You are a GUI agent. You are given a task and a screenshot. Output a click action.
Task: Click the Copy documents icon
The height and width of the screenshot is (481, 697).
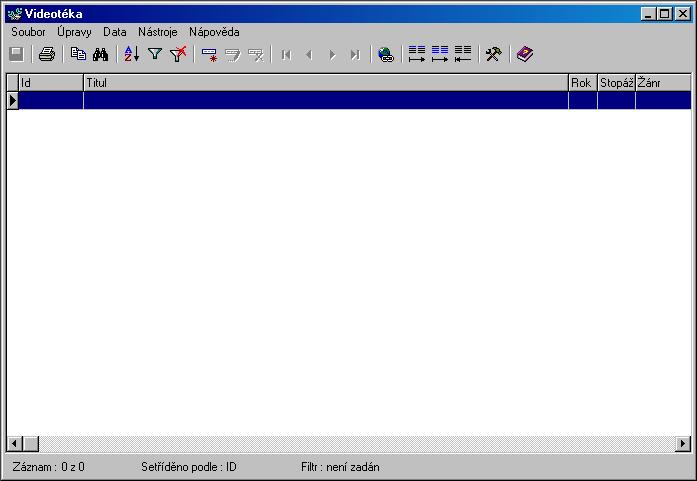tap(78, 54)
